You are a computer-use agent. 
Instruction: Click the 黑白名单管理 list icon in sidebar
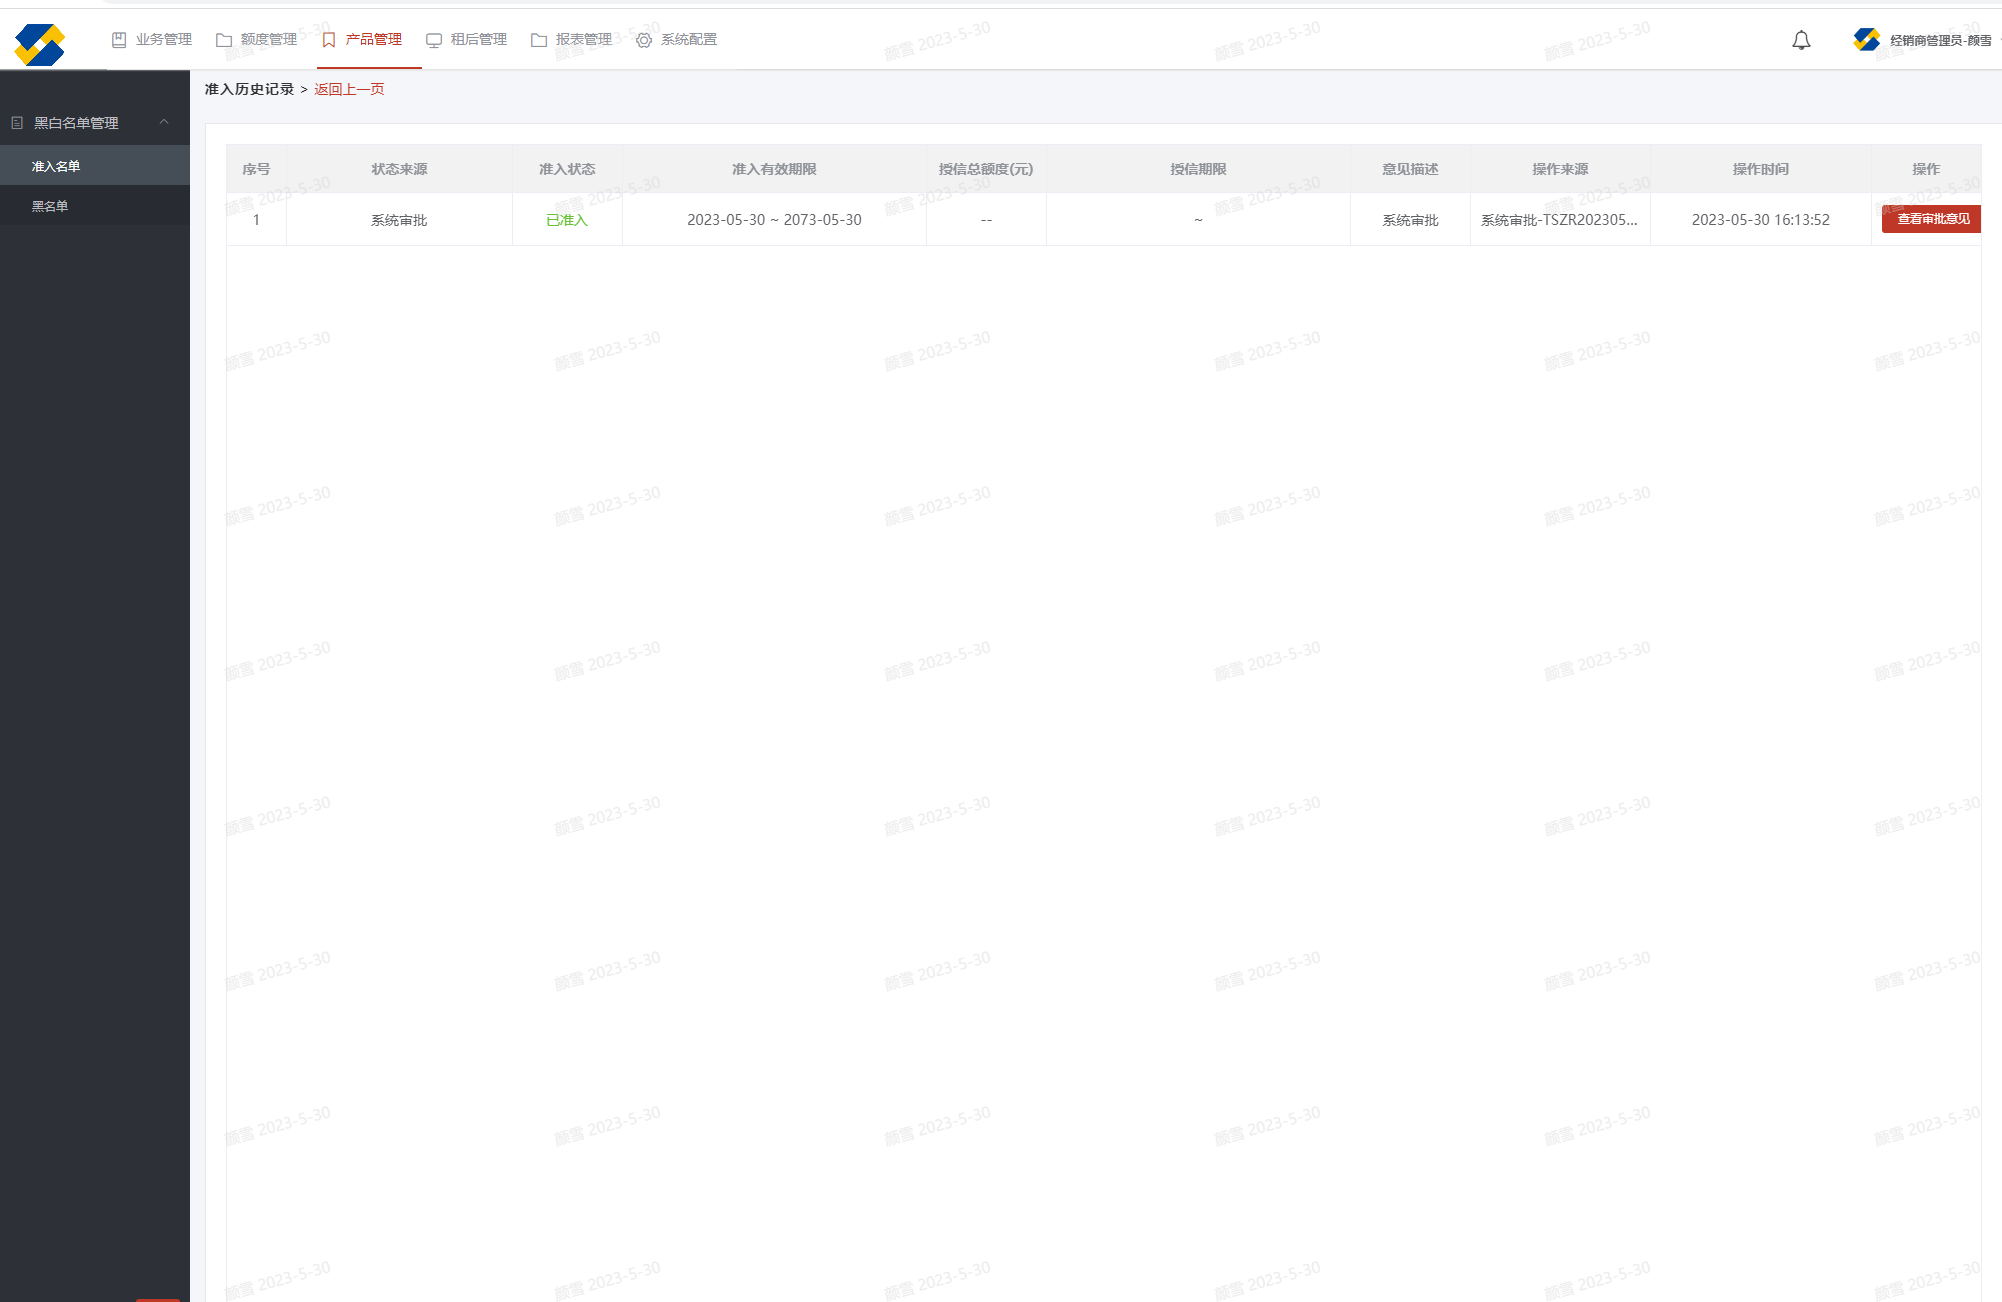pos(17,123)
